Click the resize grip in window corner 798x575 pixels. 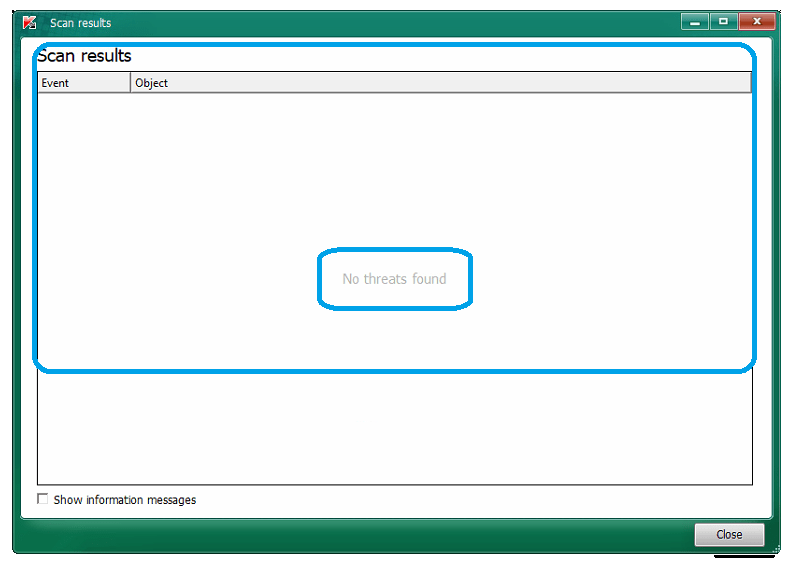point(773,549)
